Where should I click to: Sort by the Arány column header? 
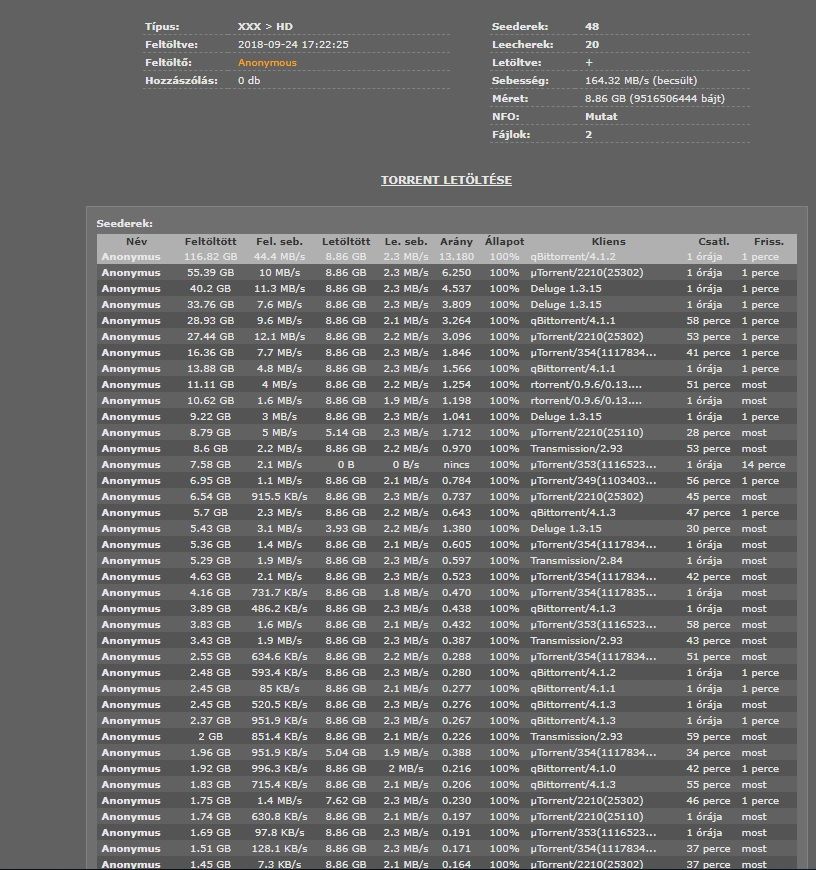(456, 241)
